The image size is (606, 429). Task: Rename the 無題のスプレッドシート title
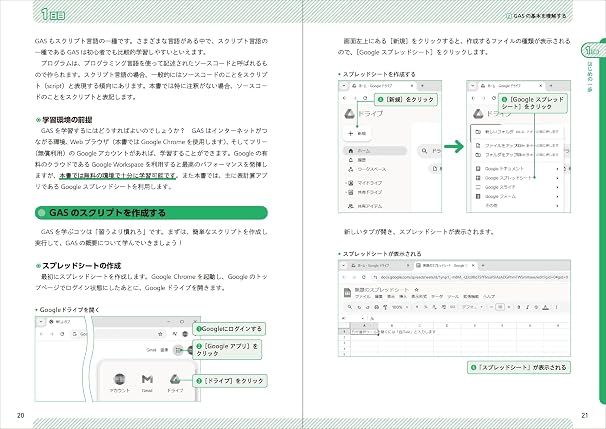[x=382, y=289]
